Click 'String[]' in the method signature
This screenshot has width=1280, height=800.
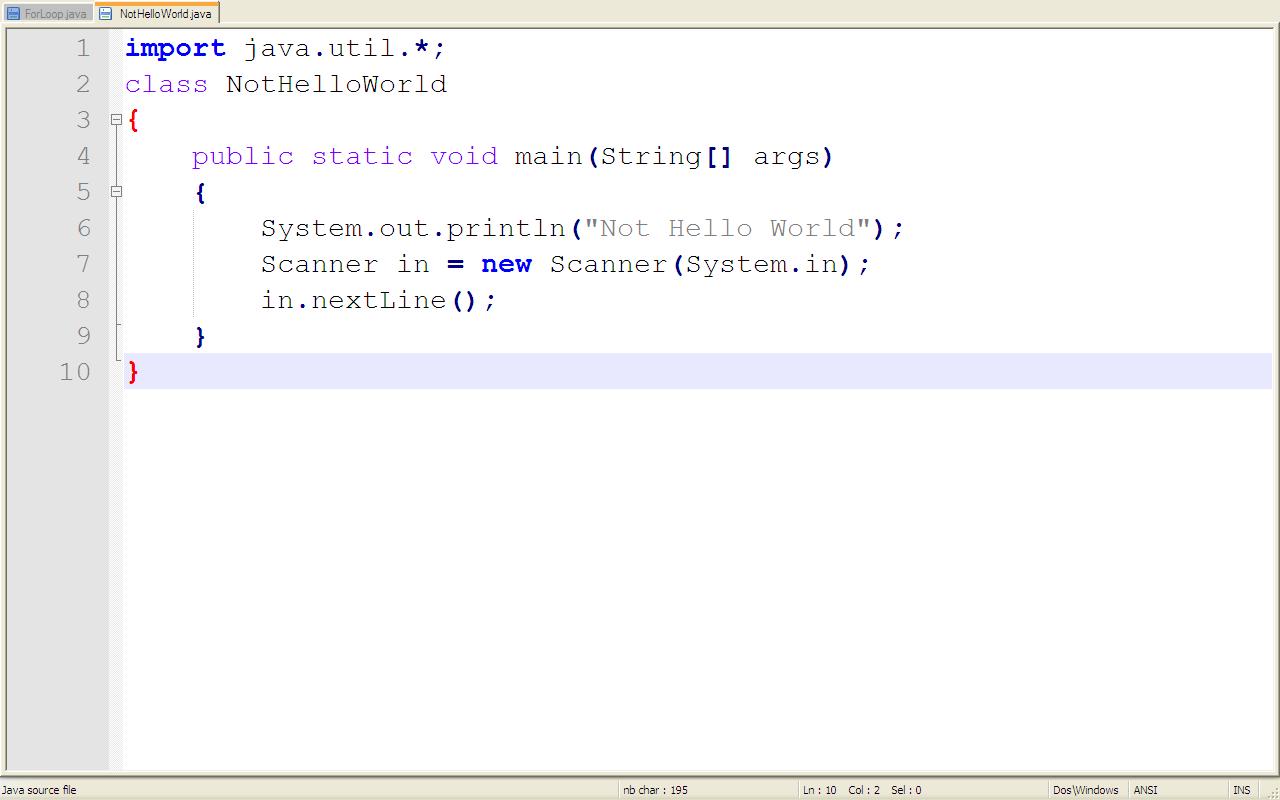(x=666, y=156)
